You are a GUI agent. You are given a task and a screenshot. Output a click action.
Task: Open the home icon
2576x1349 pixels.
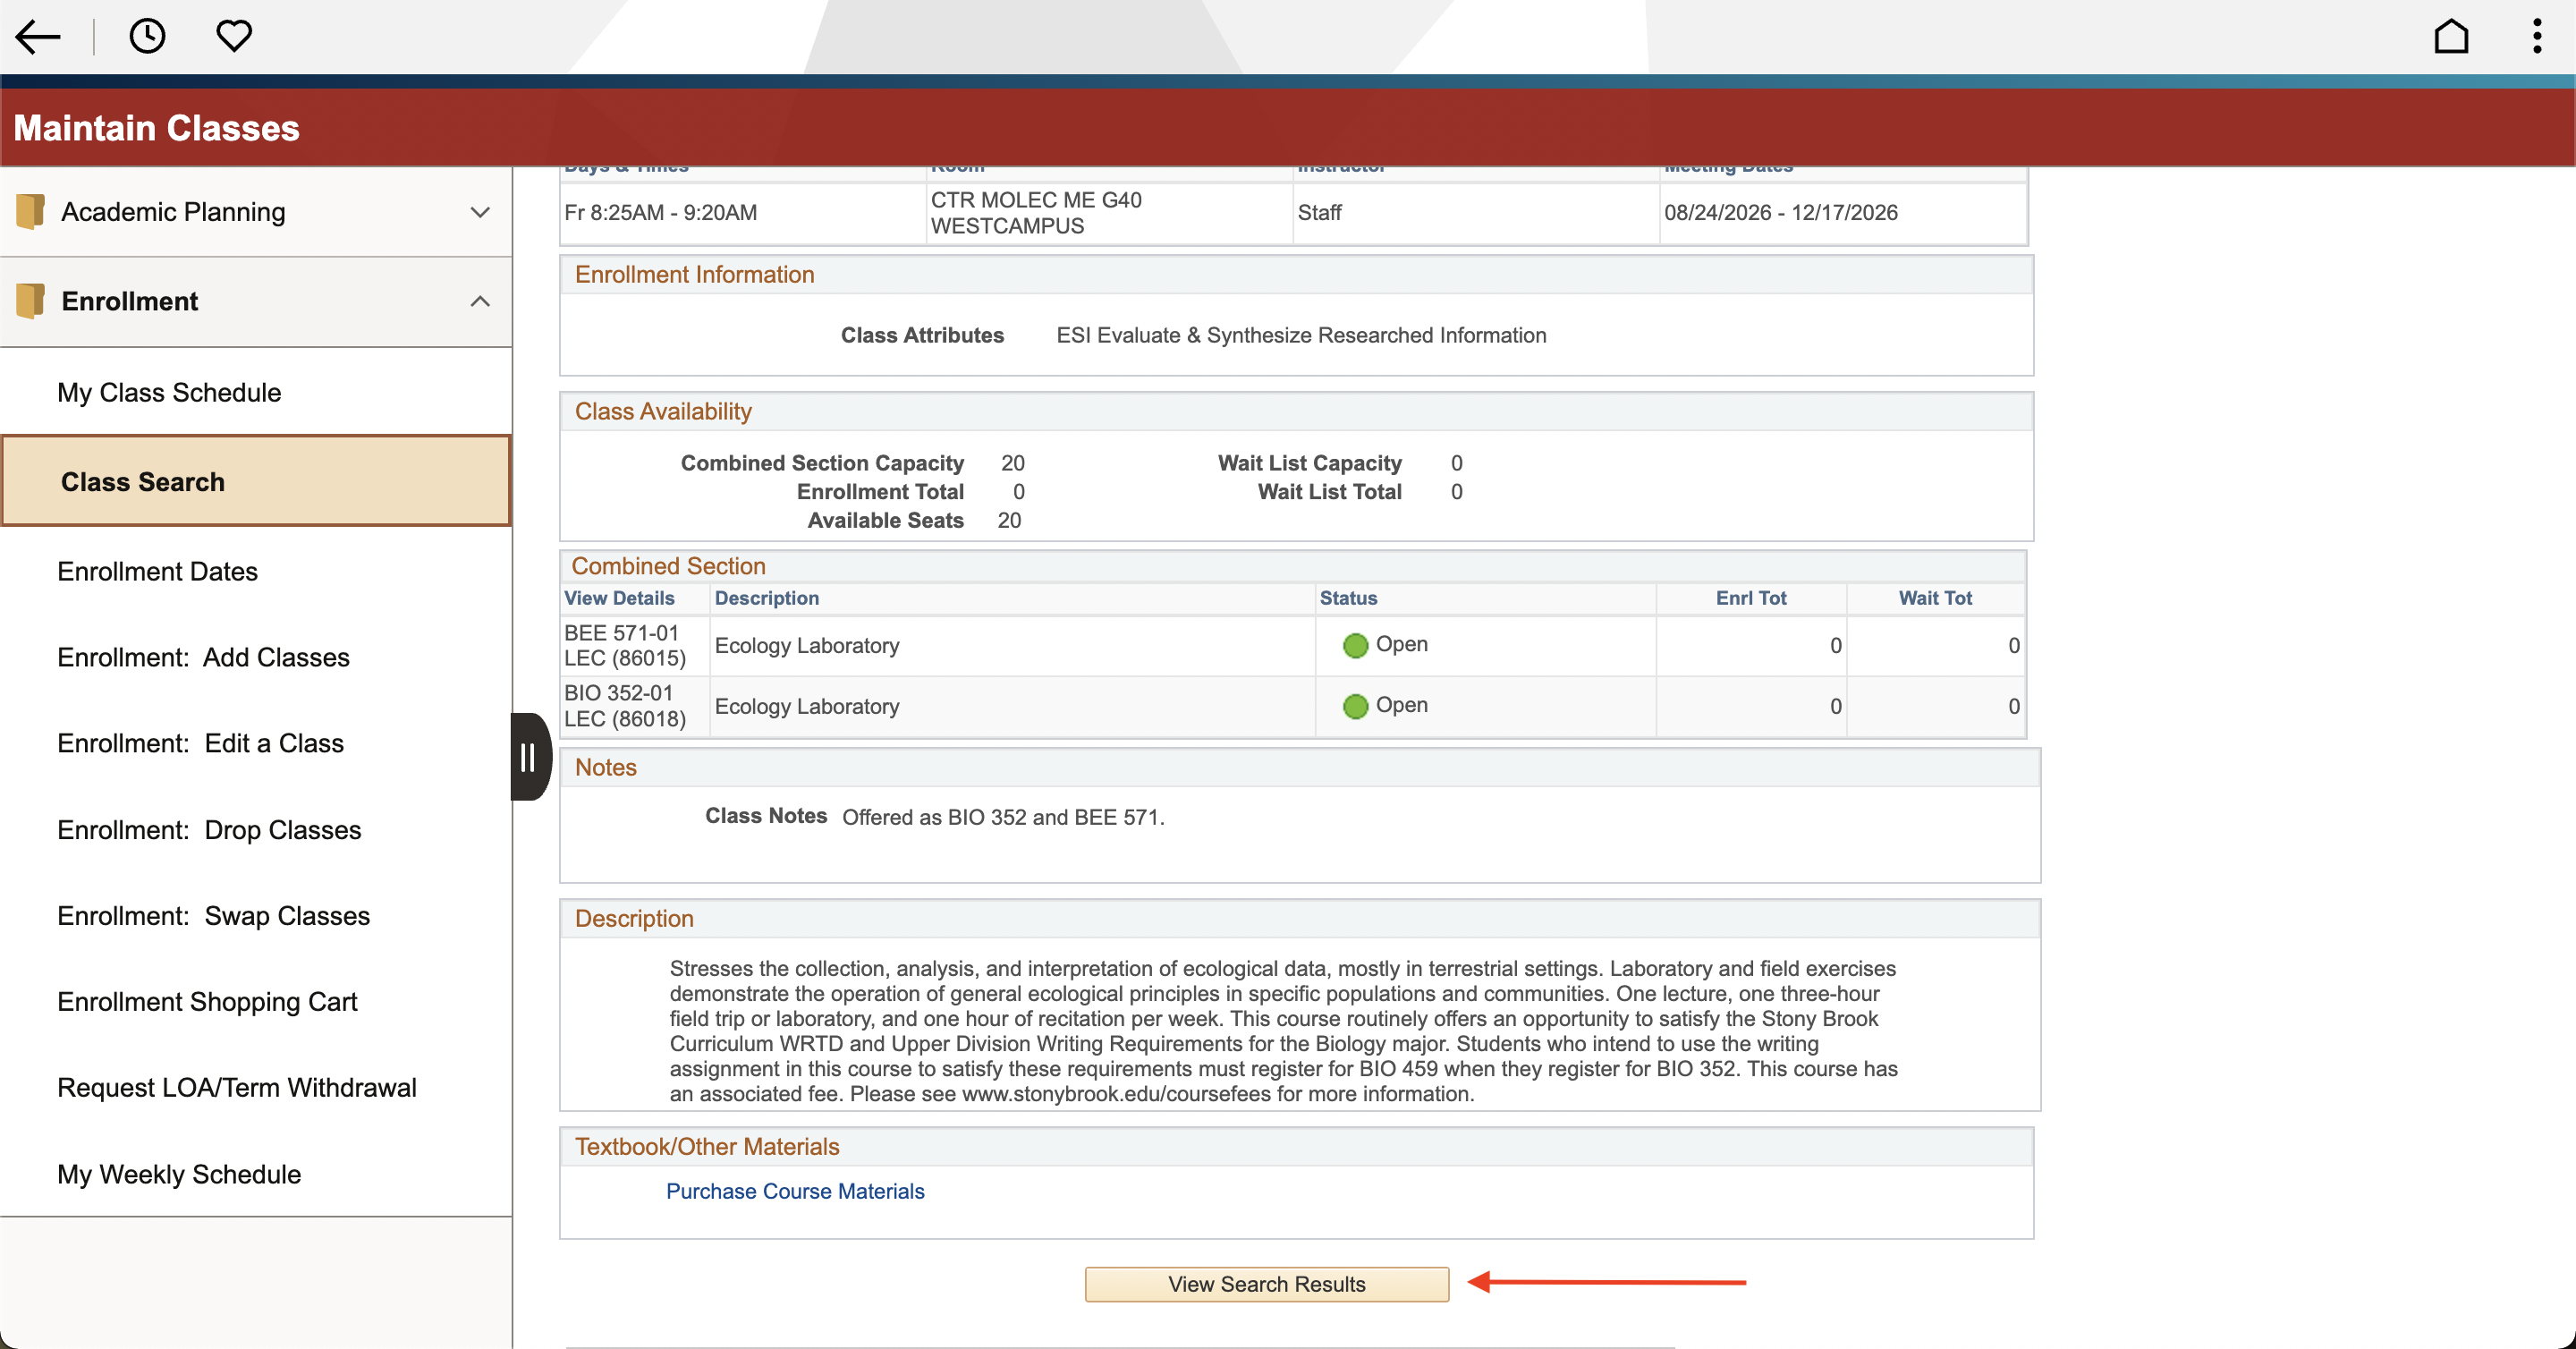coord(2451,37)
